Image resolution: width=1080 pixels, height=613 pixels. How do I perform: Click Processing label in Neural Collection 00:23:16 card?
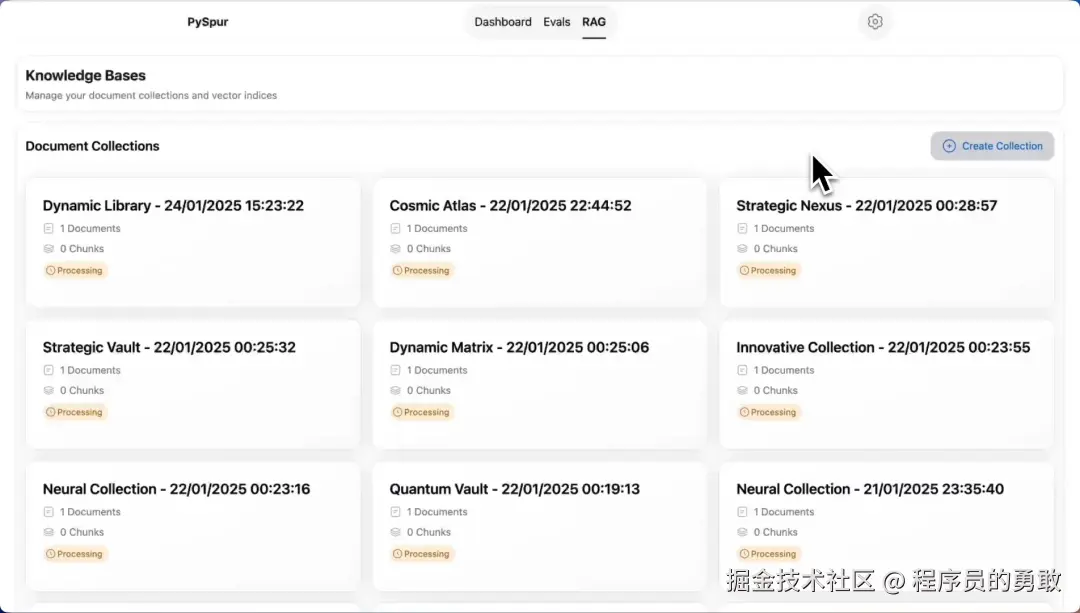coord(79,554)
